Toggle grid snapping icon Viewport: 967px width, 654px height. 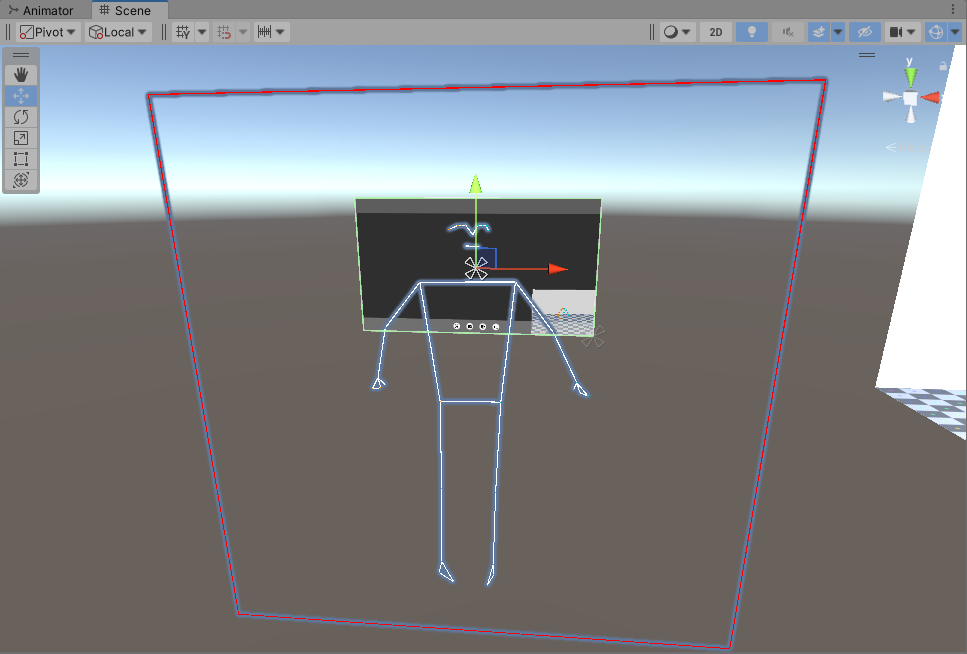click(x=224, y=32)
